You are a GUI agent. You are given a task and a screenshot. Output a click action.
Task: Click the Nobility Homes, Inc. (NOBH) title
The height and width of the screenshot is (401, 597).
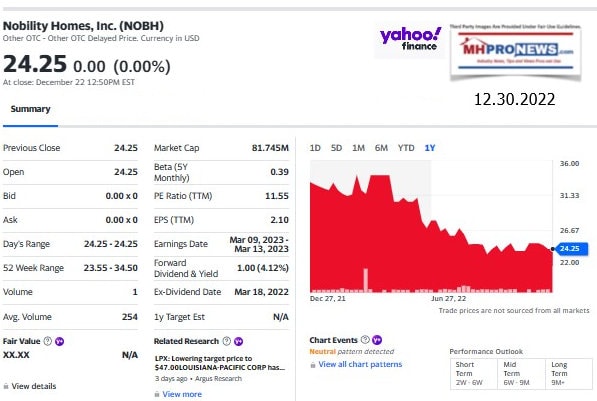83,26
